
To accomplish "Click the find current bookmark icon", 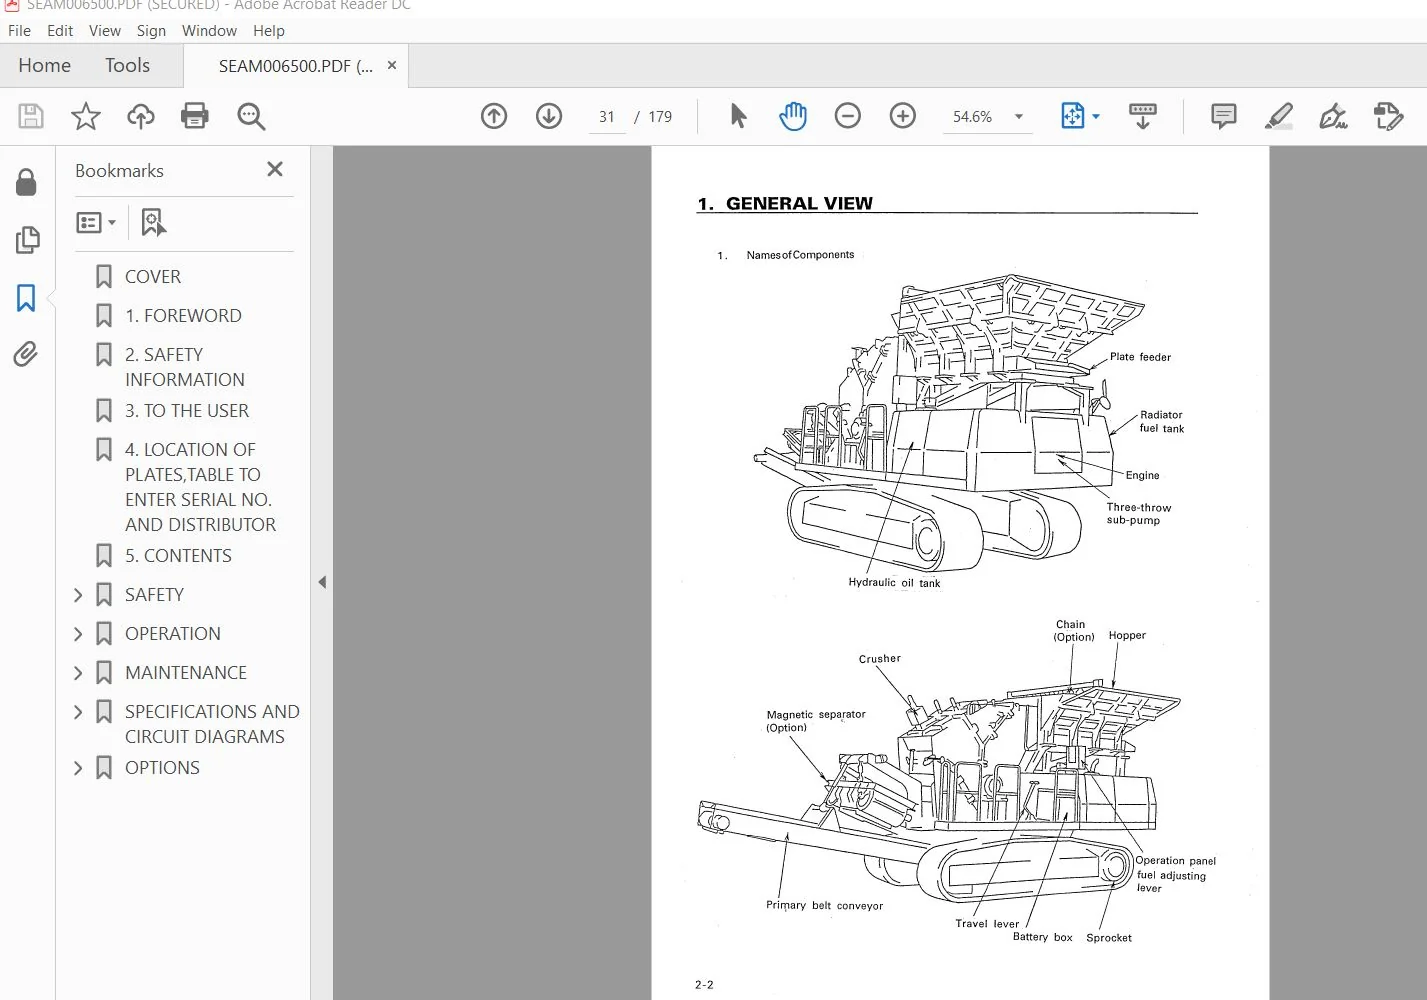I will point(153,222).
